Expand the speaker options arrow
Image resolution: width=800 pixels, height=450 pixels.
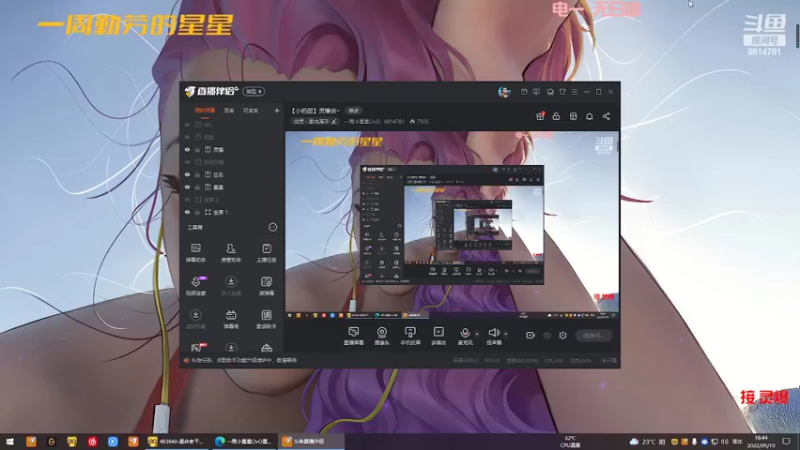click(x=506, y=334)
